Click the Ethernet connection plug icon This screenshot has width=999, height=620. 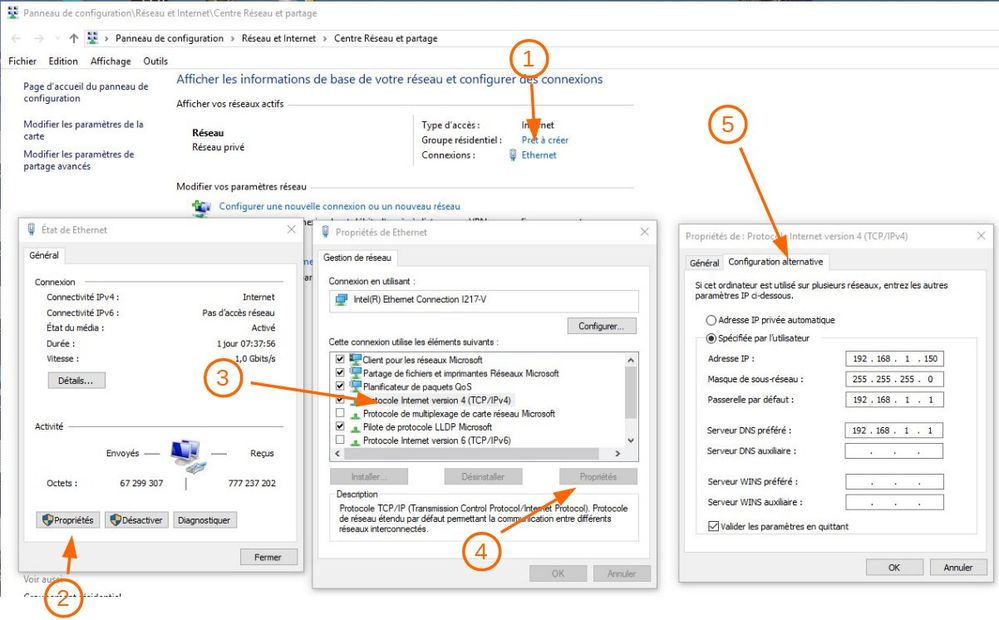point(513,155)
